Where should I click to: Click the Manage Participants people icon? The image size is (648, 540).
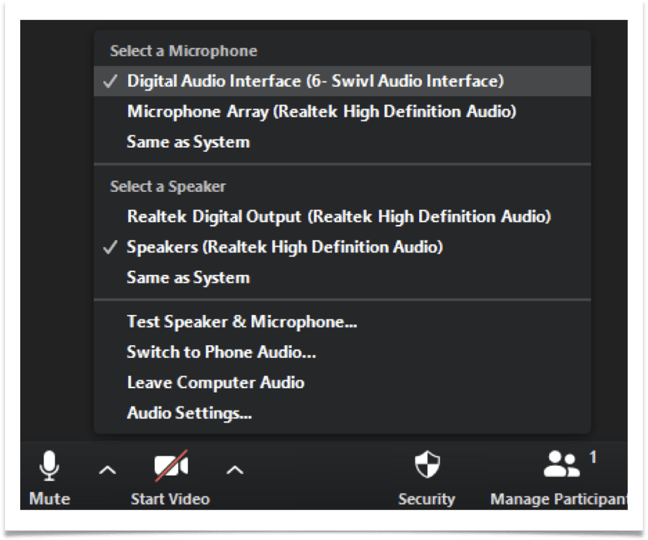coord(562,465)
